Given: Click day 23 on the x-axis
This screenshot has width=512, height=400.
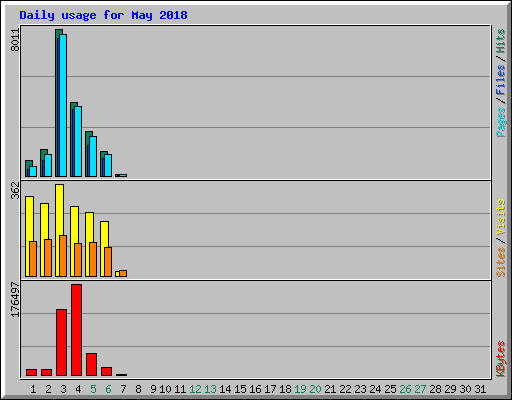Looking at the screenshot, I should tap(360, 389).
